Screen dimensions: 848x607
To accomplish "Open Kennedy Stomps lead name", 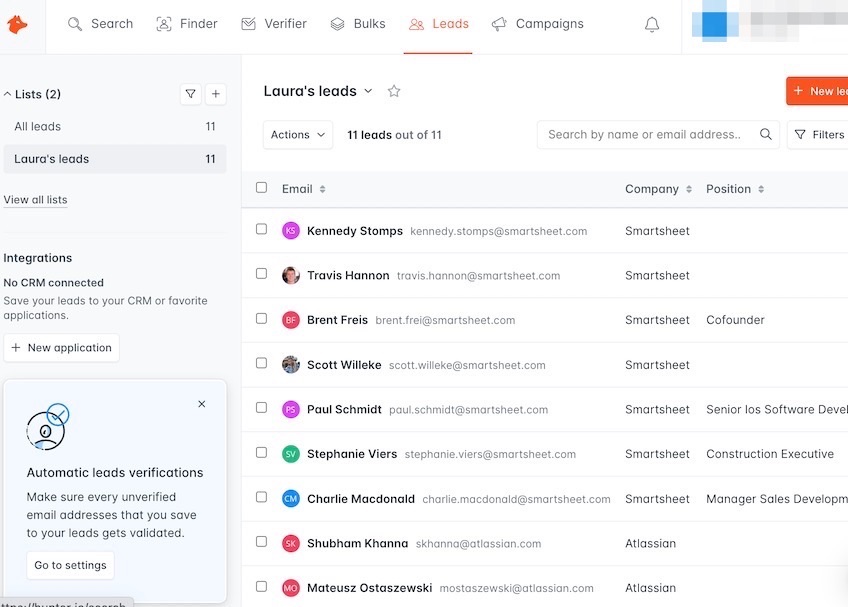I will (355, 231).
